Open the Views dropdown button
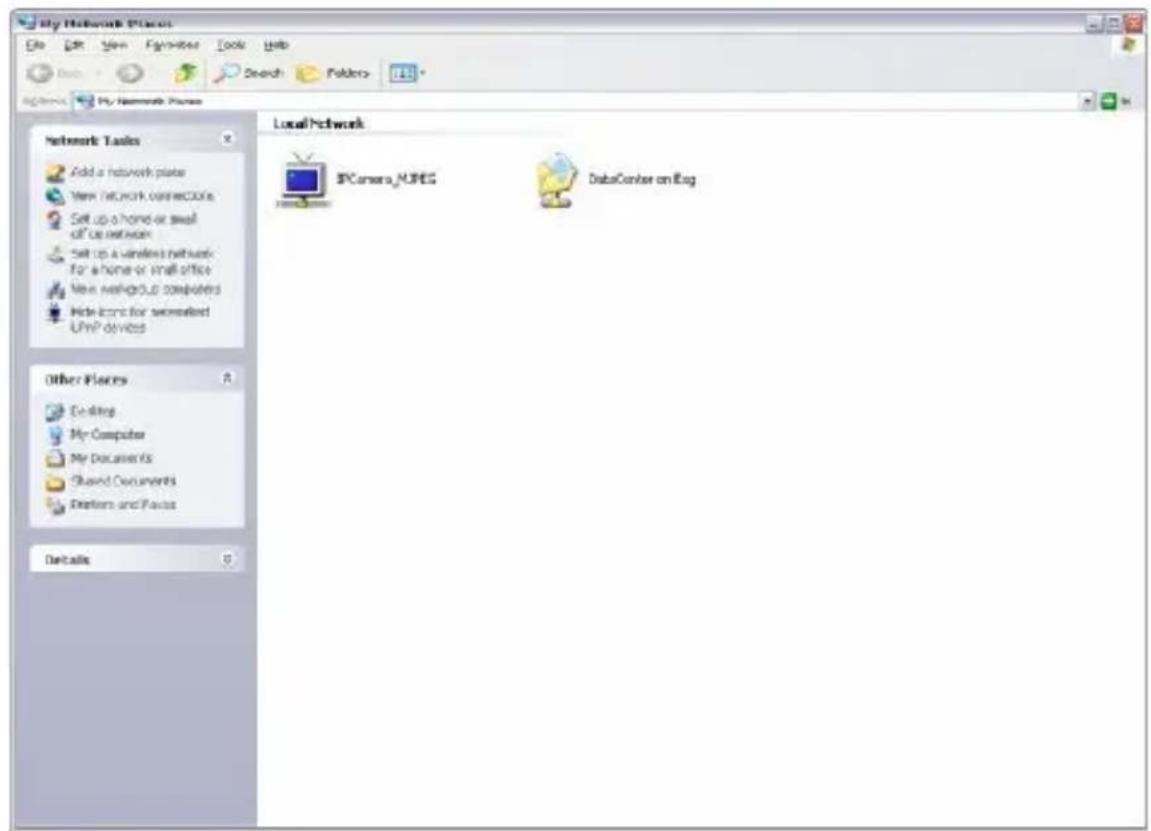This screenshot has height=831, width=1151. point(407,73)
